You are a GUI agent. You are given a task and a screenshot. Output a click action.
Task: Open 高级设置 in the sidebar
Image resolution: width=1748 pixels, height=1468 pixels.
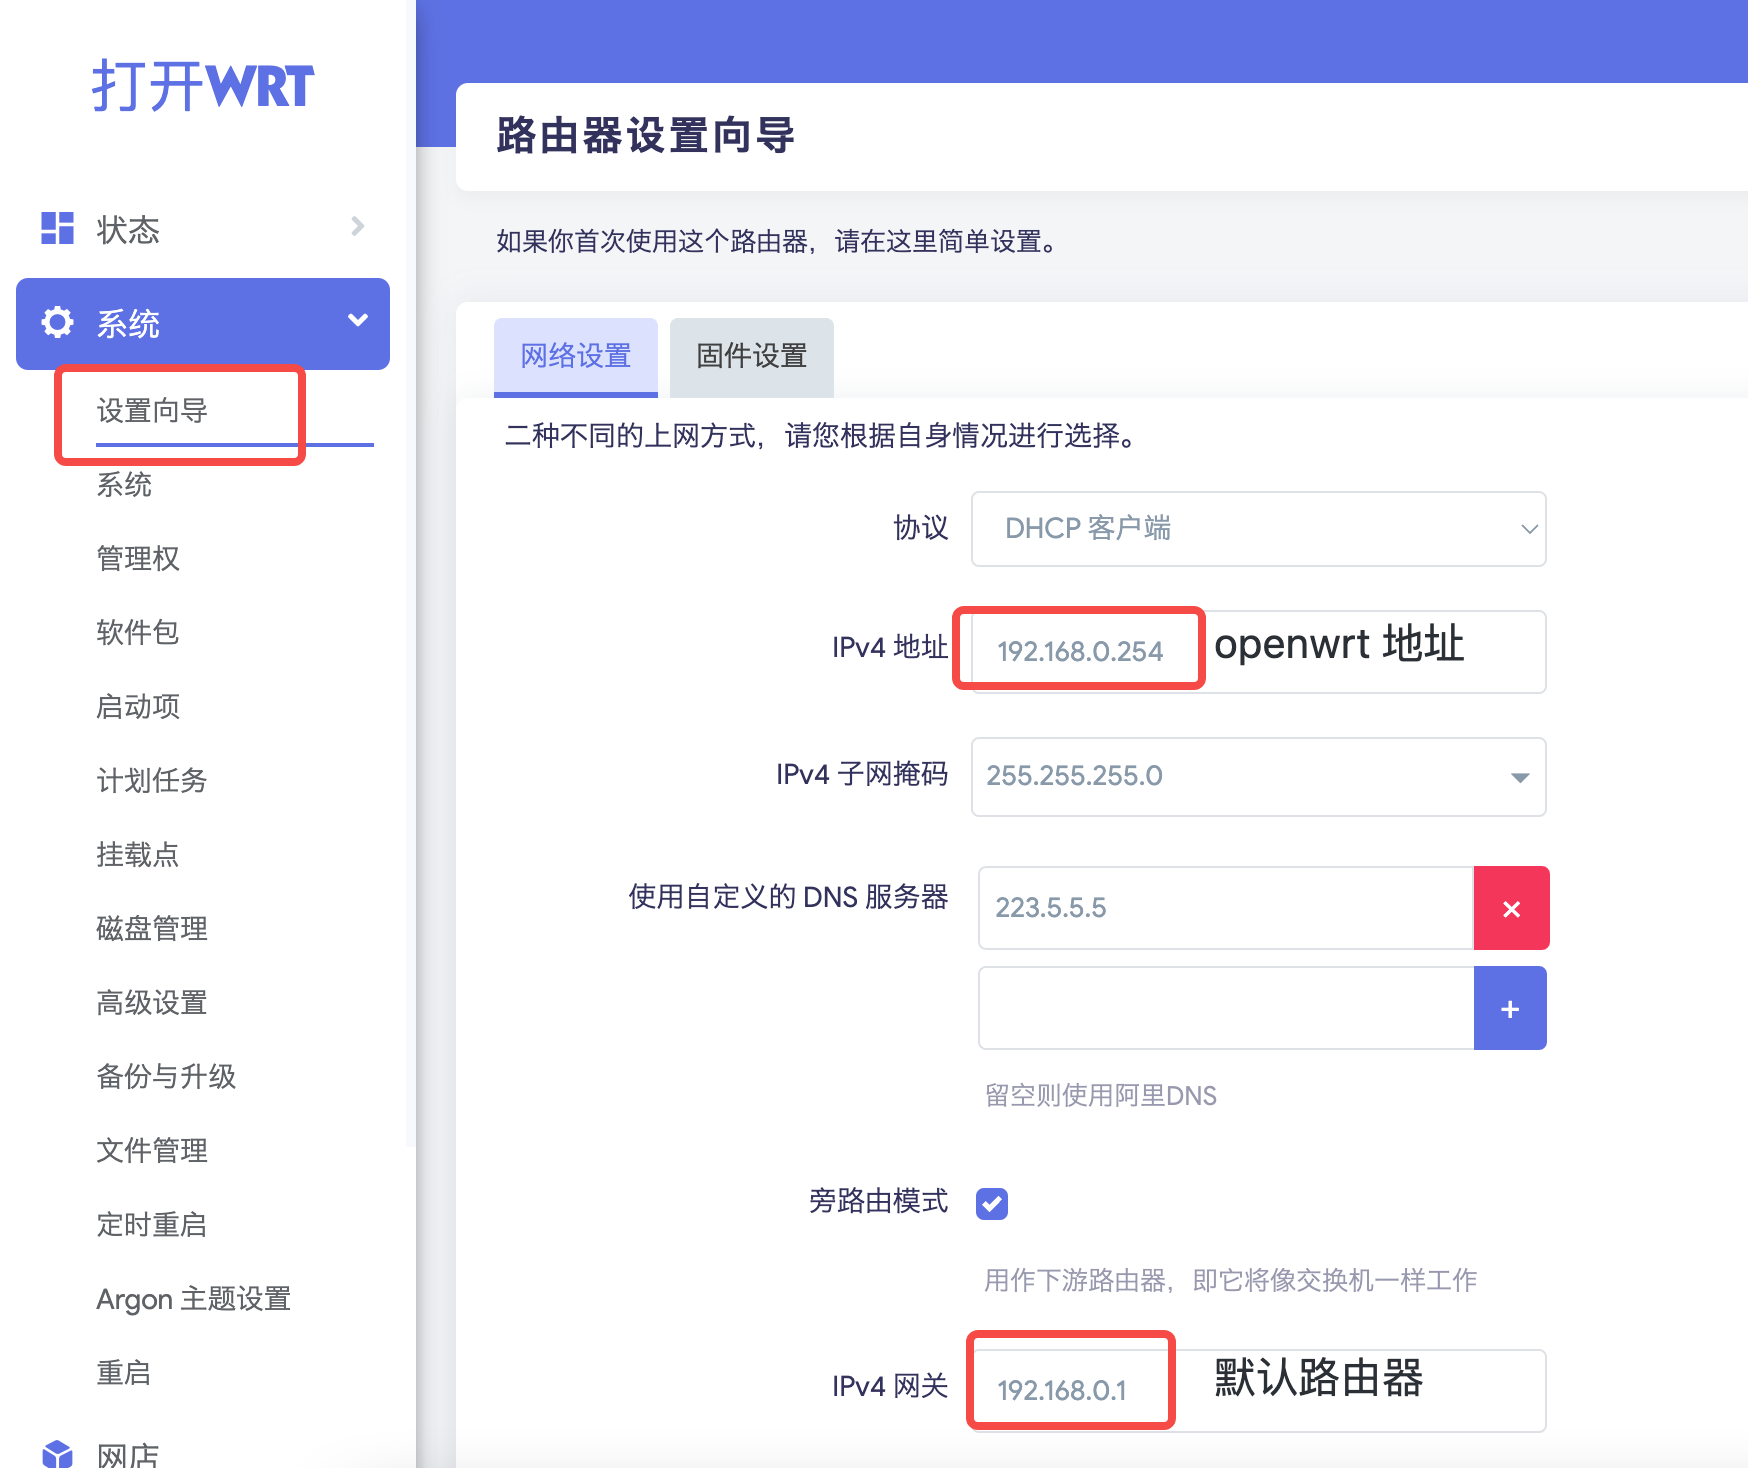click(152, 1002)
